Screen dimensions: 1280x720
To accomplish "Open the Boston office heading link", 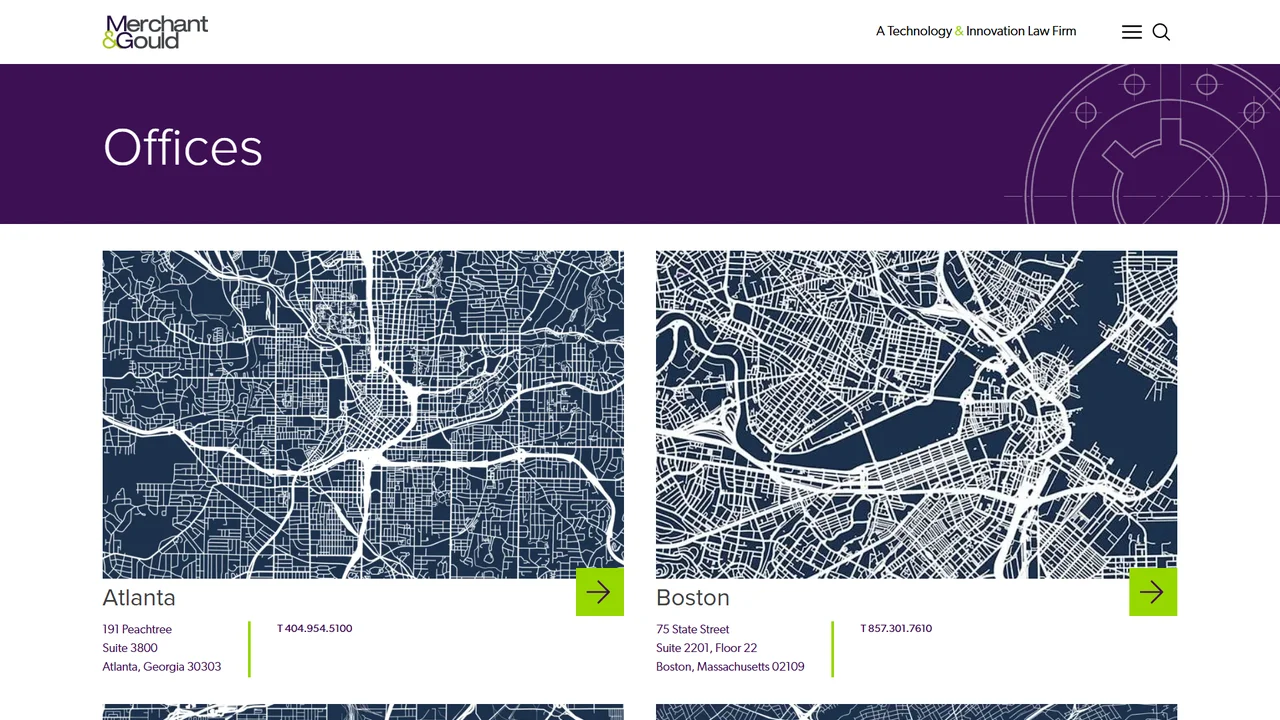I will pyautogui.click(x=693, y=597).
